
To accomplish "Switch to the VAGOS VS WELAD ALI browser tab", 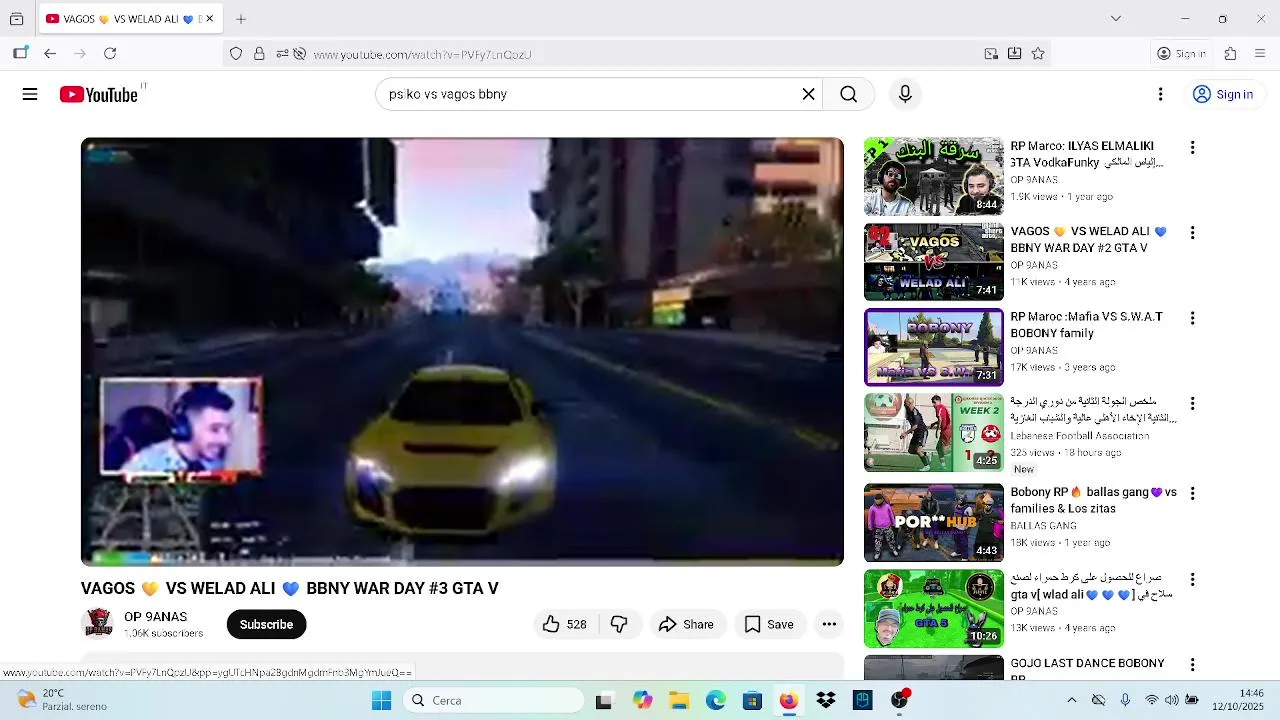I will [x=130, y=19].
